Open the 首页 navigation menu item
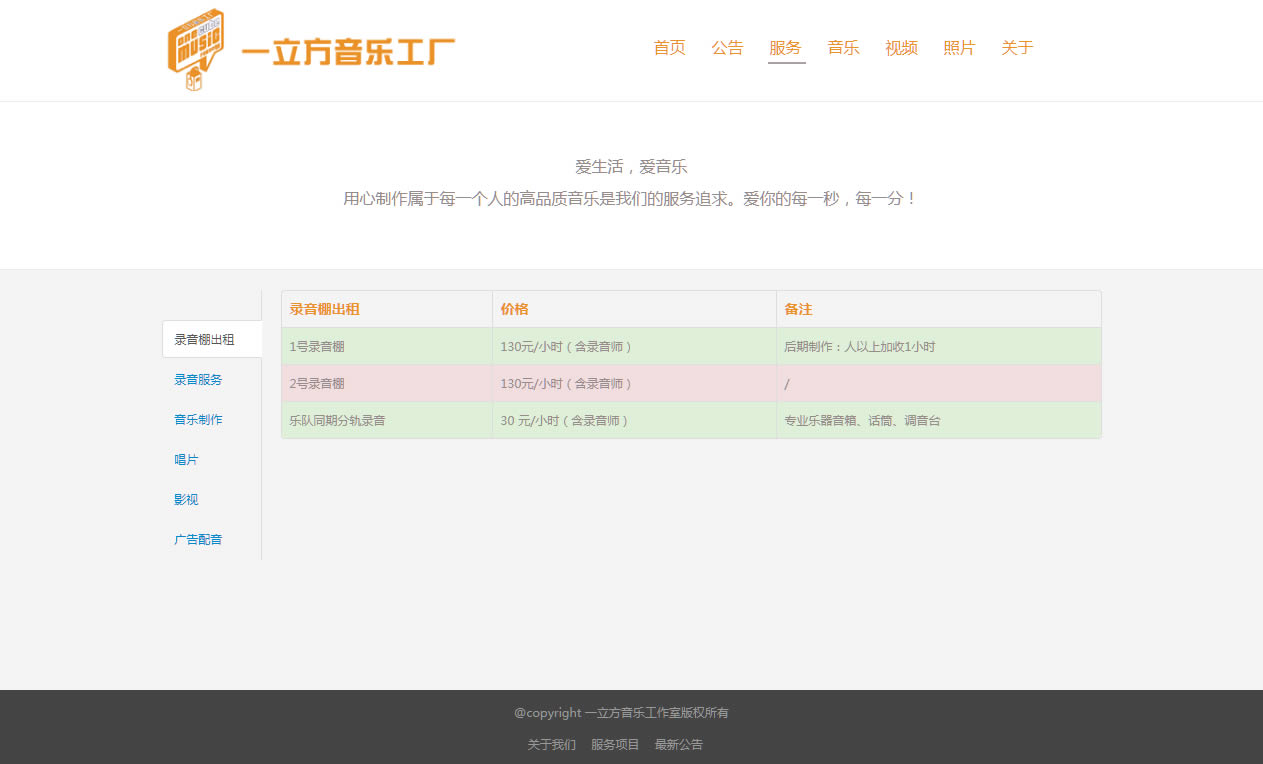Screen dimensions: 1263x764 click(669, 48)
